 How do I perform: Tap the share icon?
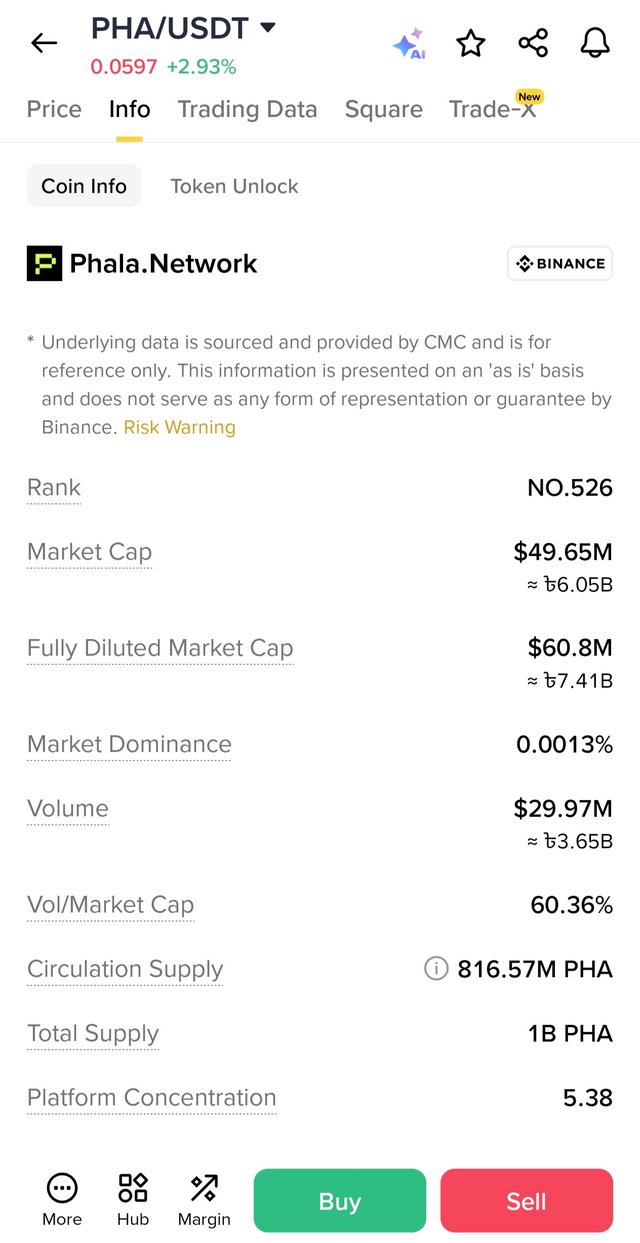[533, 43]
